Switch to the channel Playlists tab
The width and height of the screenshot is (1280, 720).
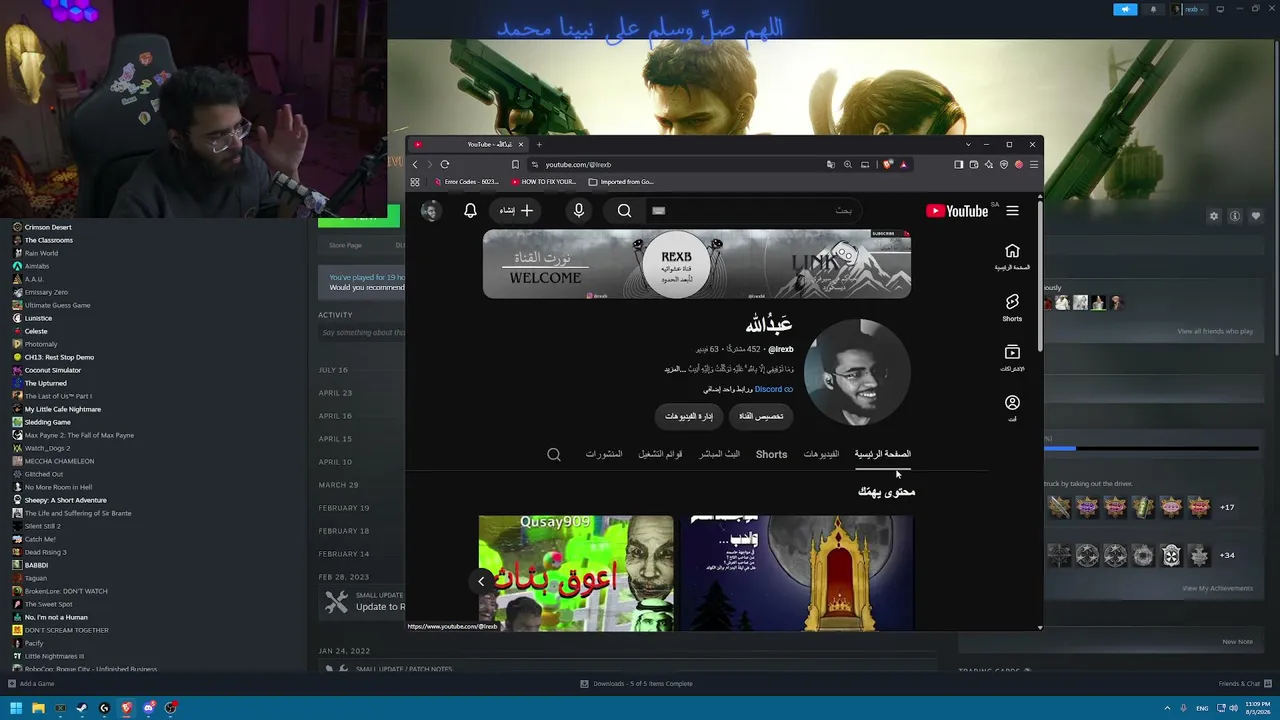pyautogui.click(x=660, y=454)
